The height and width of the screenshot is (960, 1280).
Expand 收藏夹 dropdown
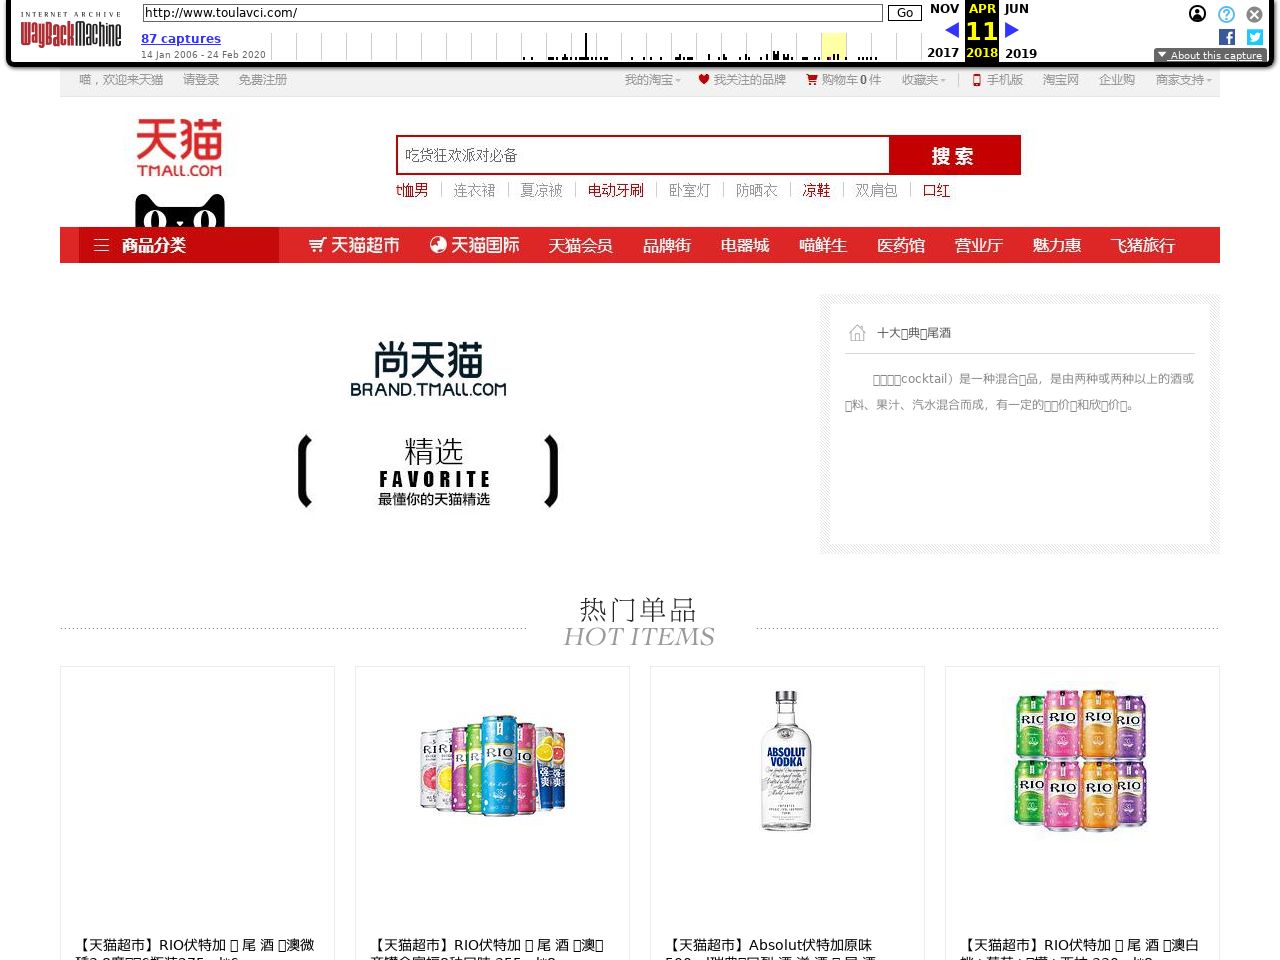923,80
